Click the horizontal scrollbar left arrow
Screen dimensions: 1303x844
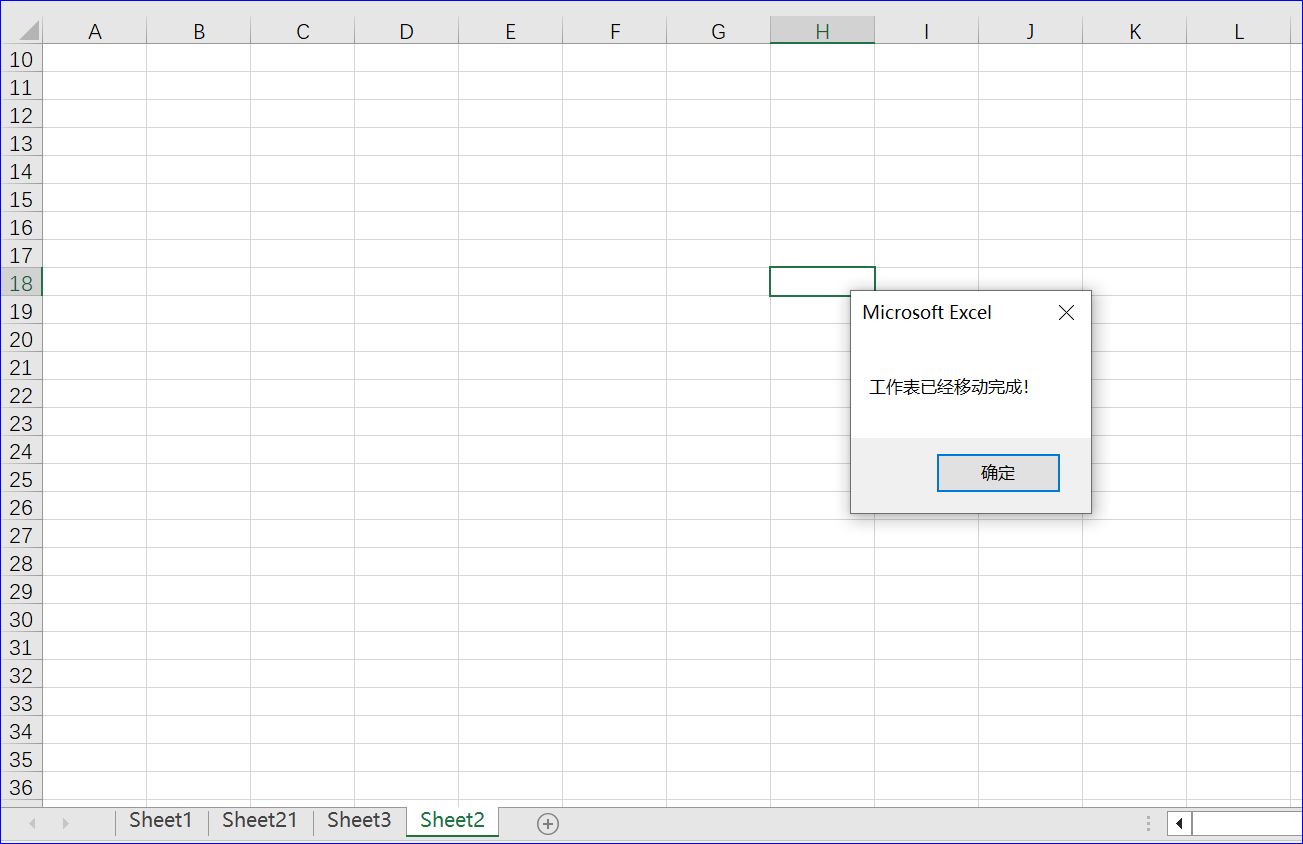pos(1179,824)
